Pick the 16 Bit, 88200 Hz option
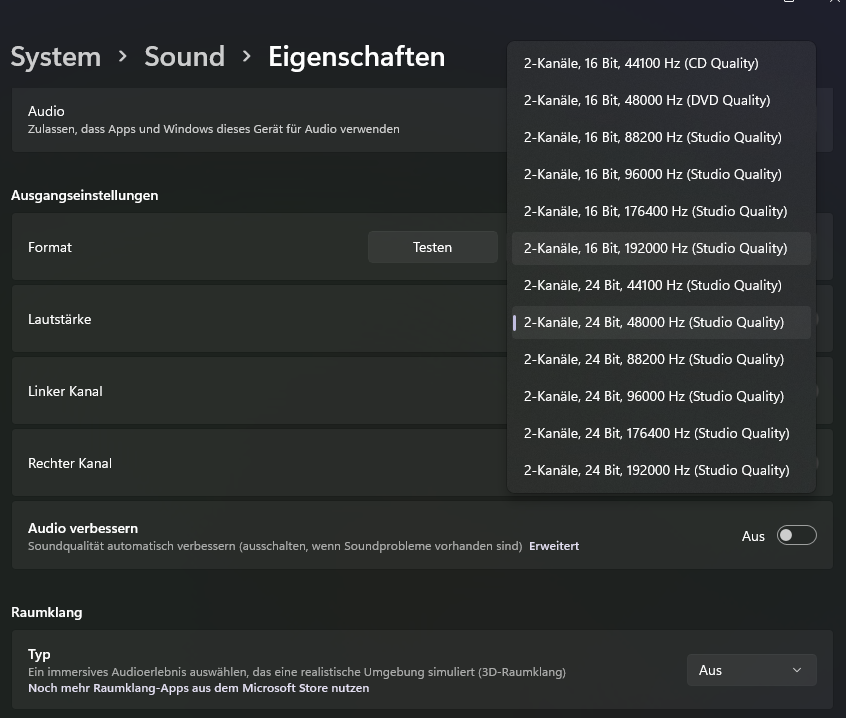 coord(652,137)
